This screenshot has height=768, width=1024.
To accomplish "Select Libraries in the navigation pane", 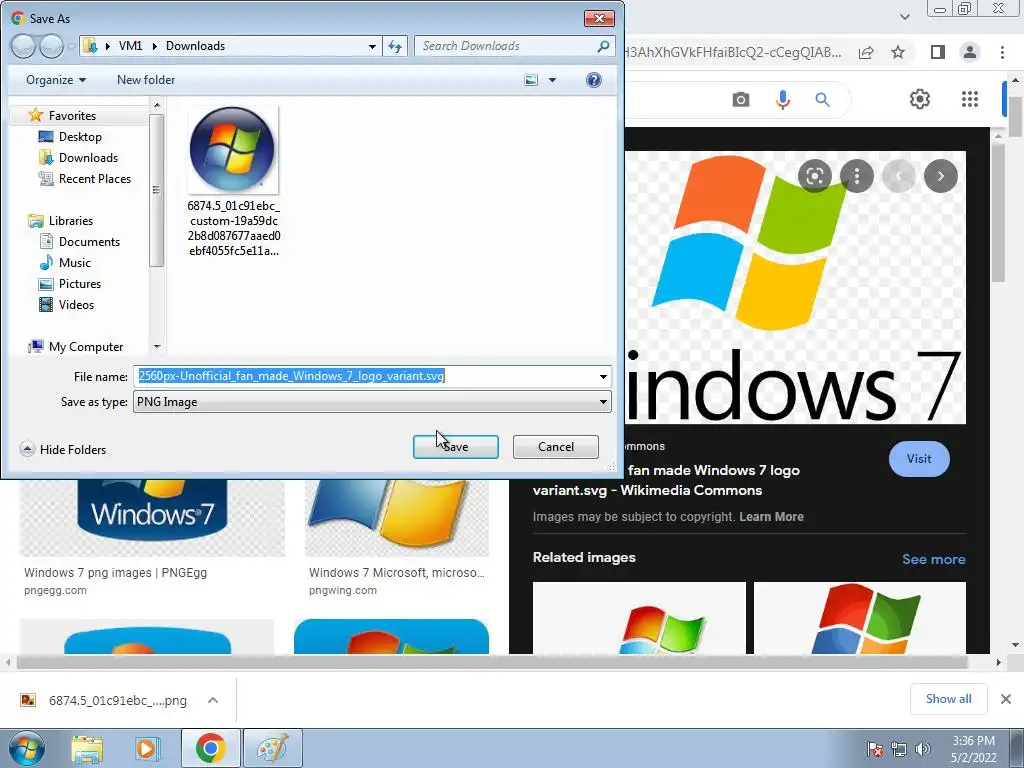I will click(70, 221).
